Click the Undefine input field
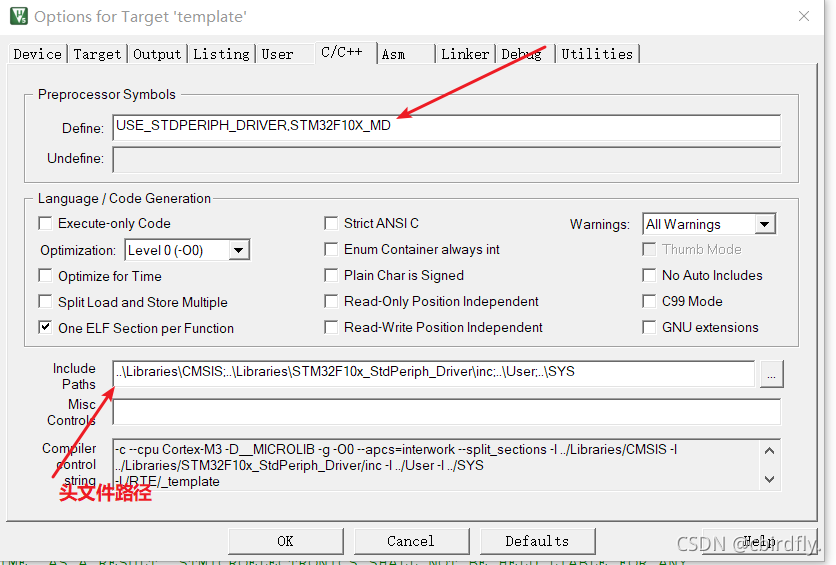This screenshot has height=565, width=836. pyautogui.click(x=446, y=159)
